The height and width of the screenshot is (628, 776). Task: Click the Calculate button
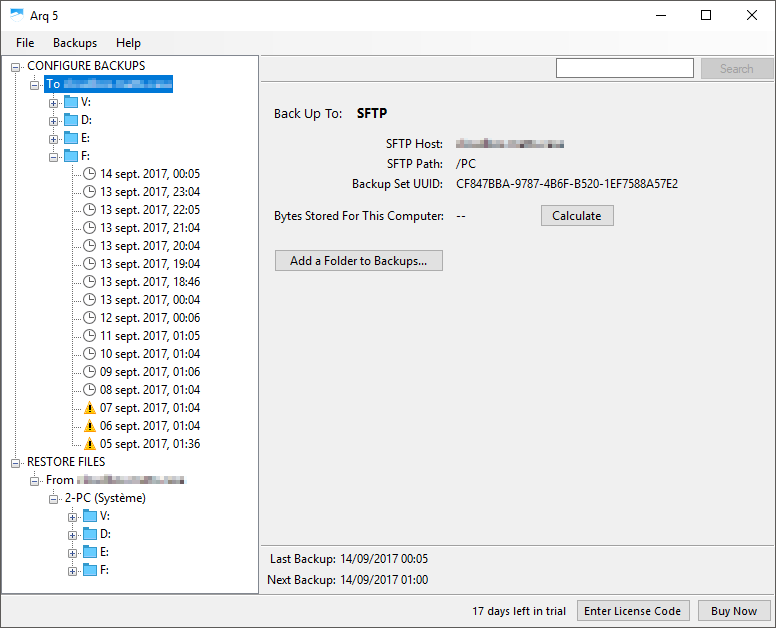pyautogui.click(x=577, y=216)
